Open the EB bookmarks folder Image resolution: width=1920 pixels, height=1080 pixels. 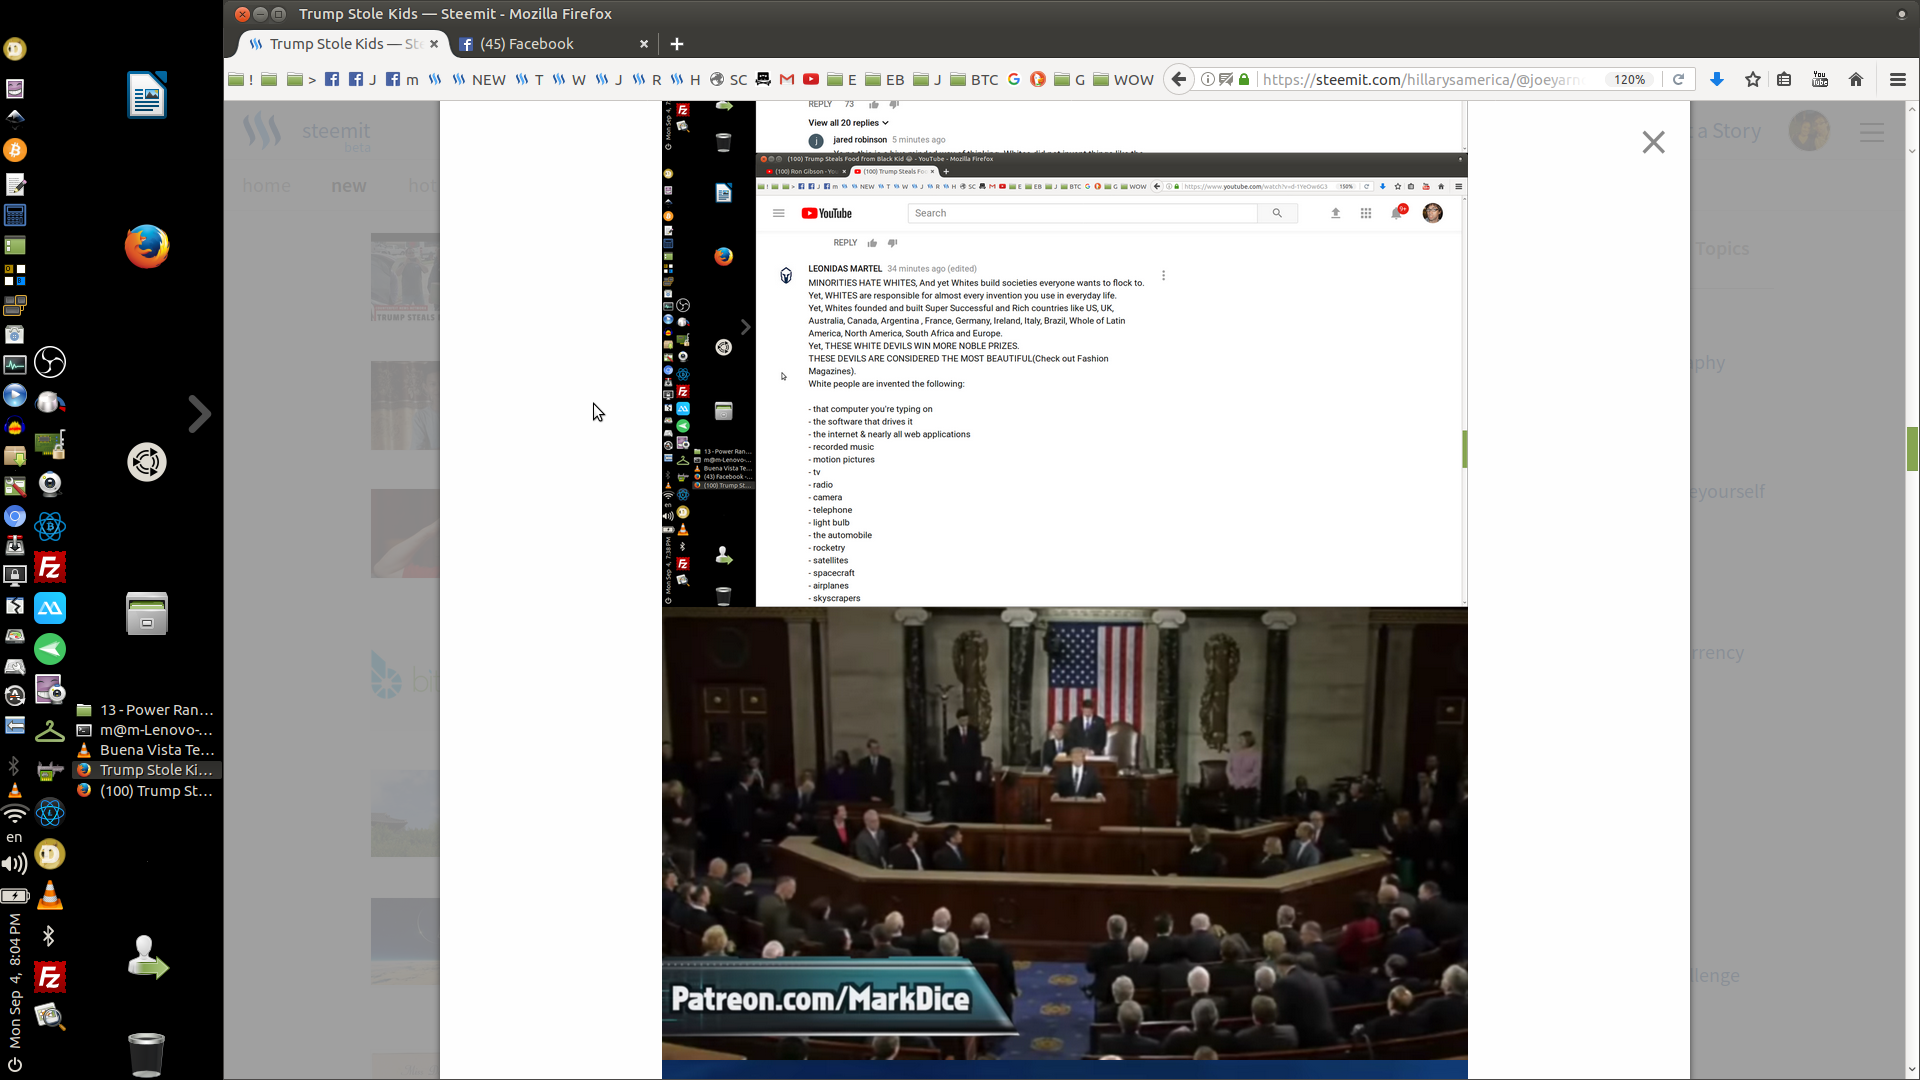(885, 79)
